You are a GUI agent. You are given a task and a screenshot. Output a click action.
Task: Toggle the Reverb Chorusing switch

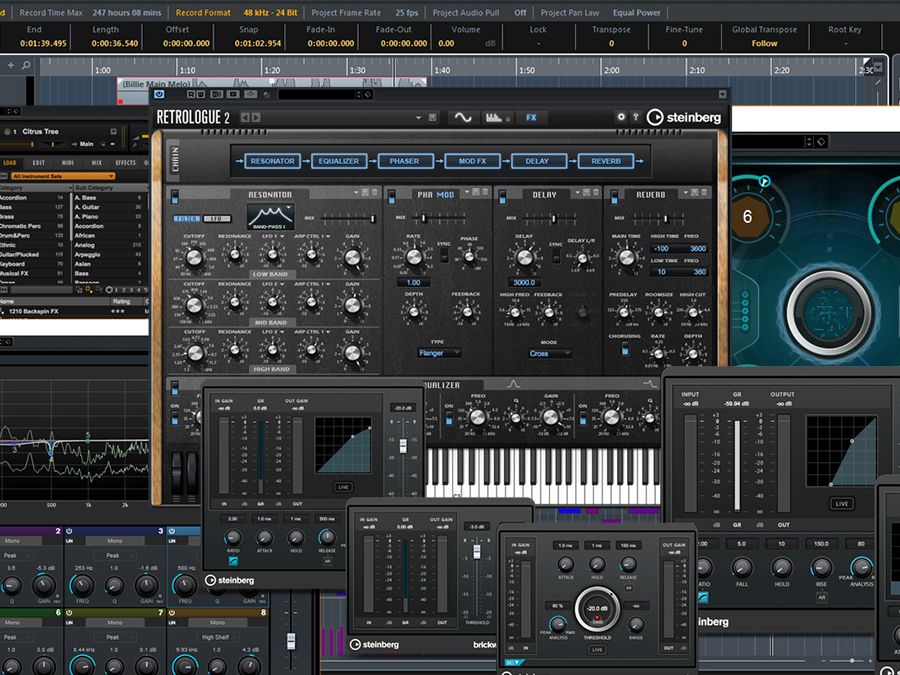tap(626, 348)
